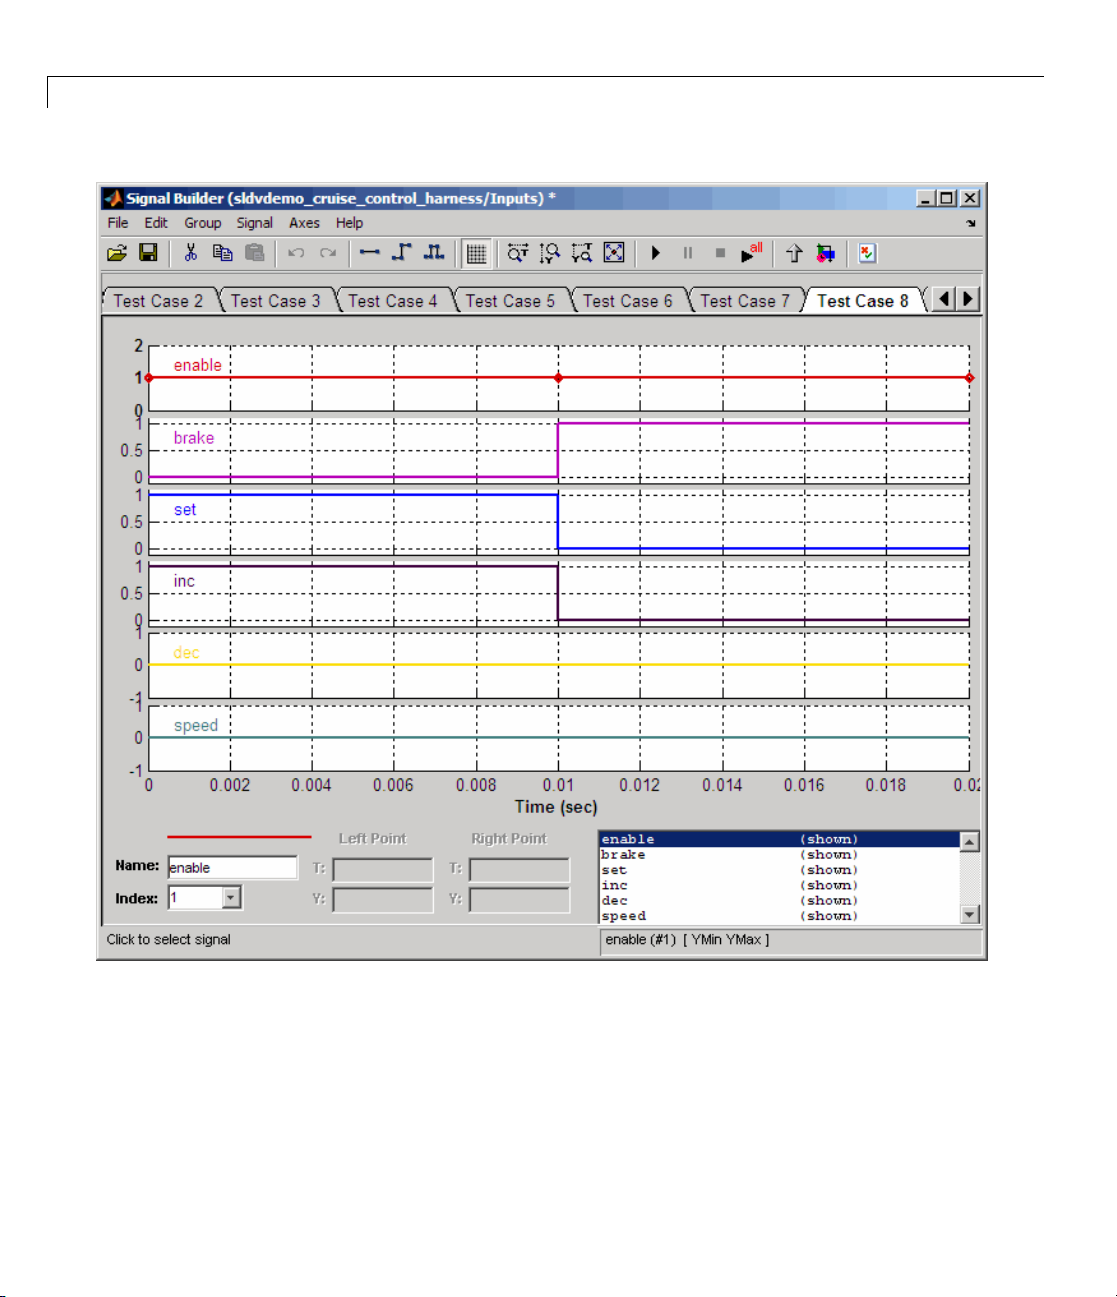Click the Copy icon in toolbar

[222, 253]
